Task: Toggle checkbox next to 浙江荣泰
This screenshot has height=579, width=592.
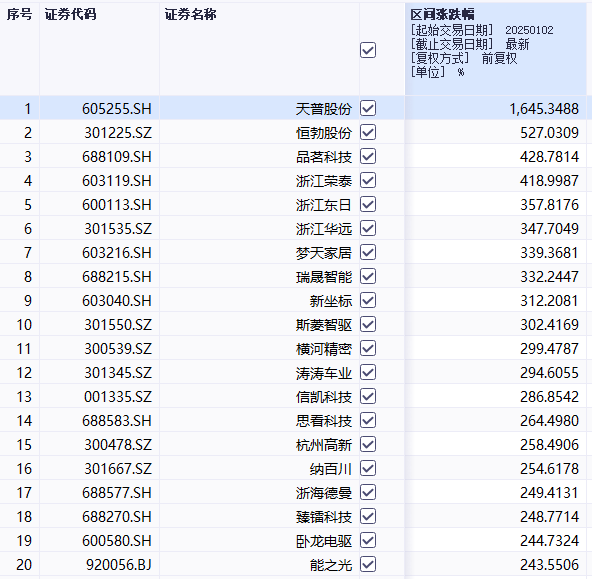Action: pos(368,180)
